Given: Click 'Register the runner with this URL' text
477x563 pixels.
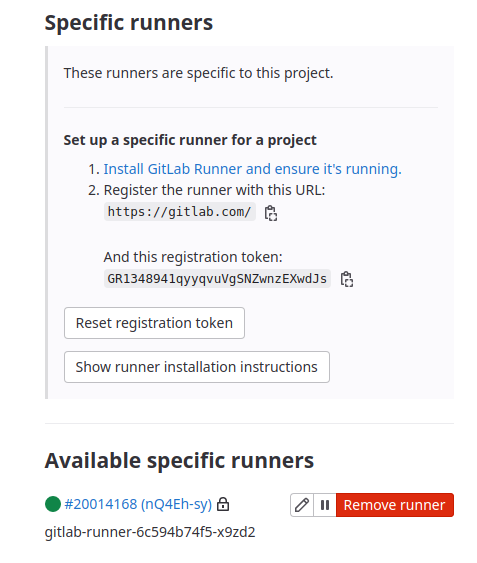Looking at the screenshot, I should tap(214, 190).
